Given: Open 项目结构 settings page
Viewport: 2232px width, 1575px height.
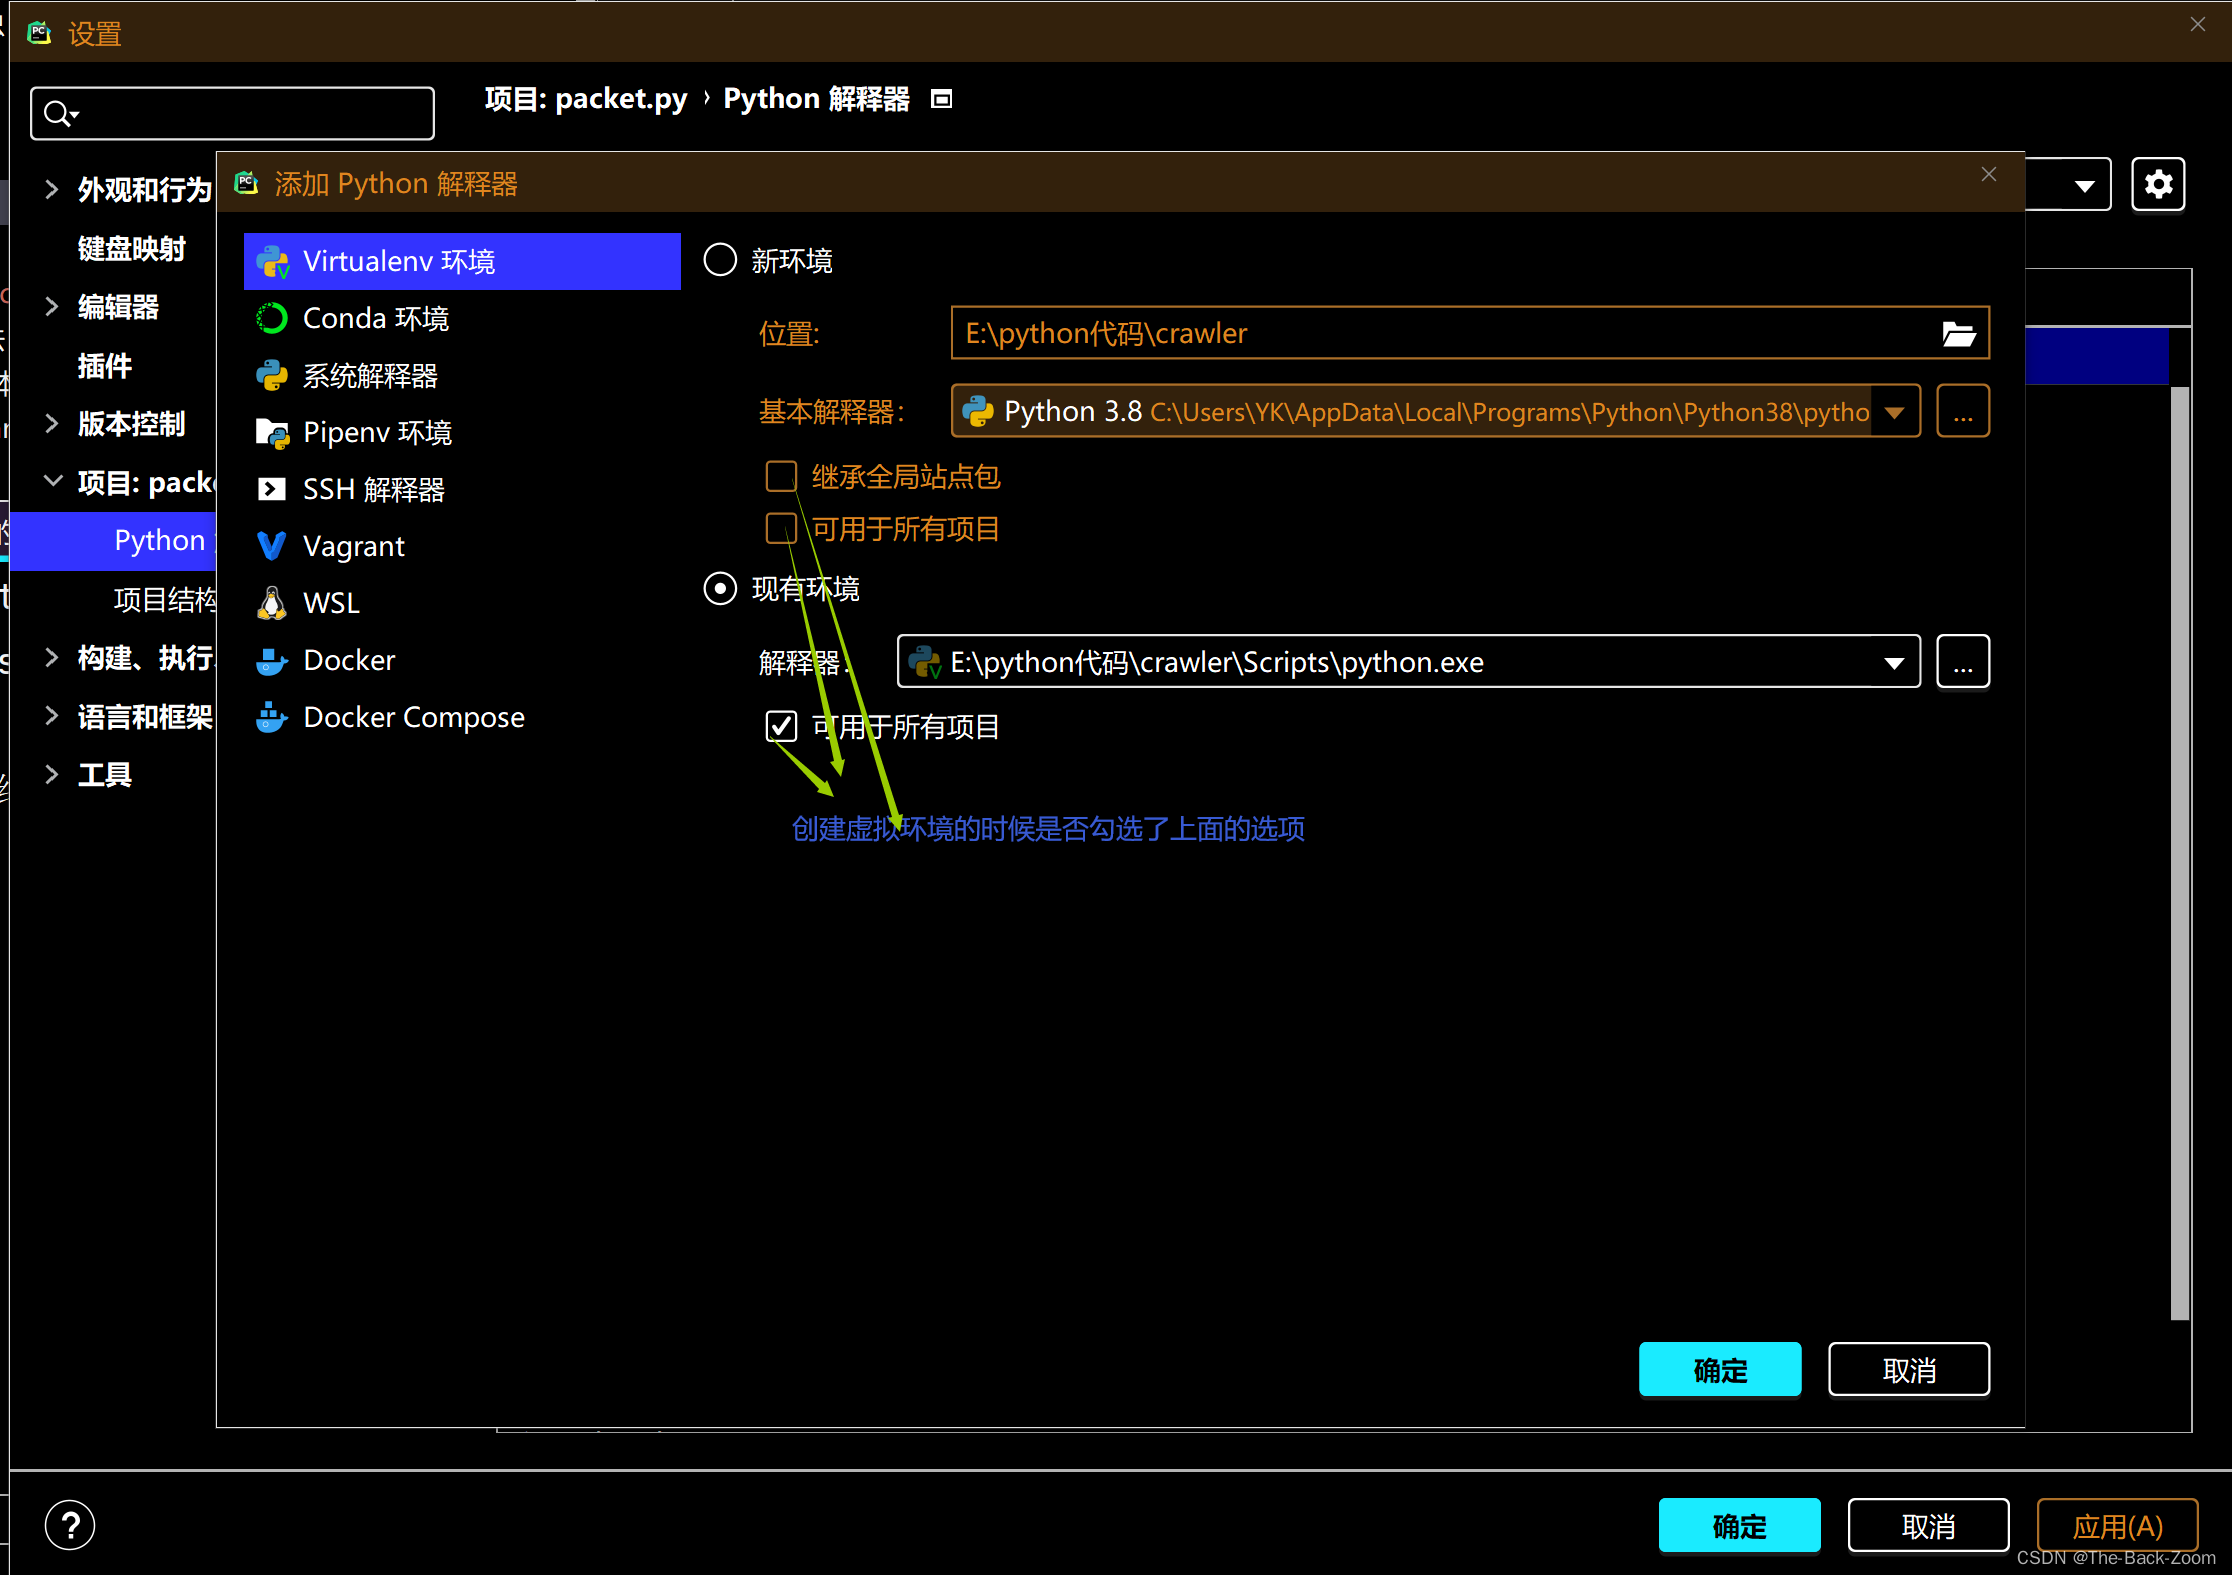Looking at the screenshot, I should [165, 599].
